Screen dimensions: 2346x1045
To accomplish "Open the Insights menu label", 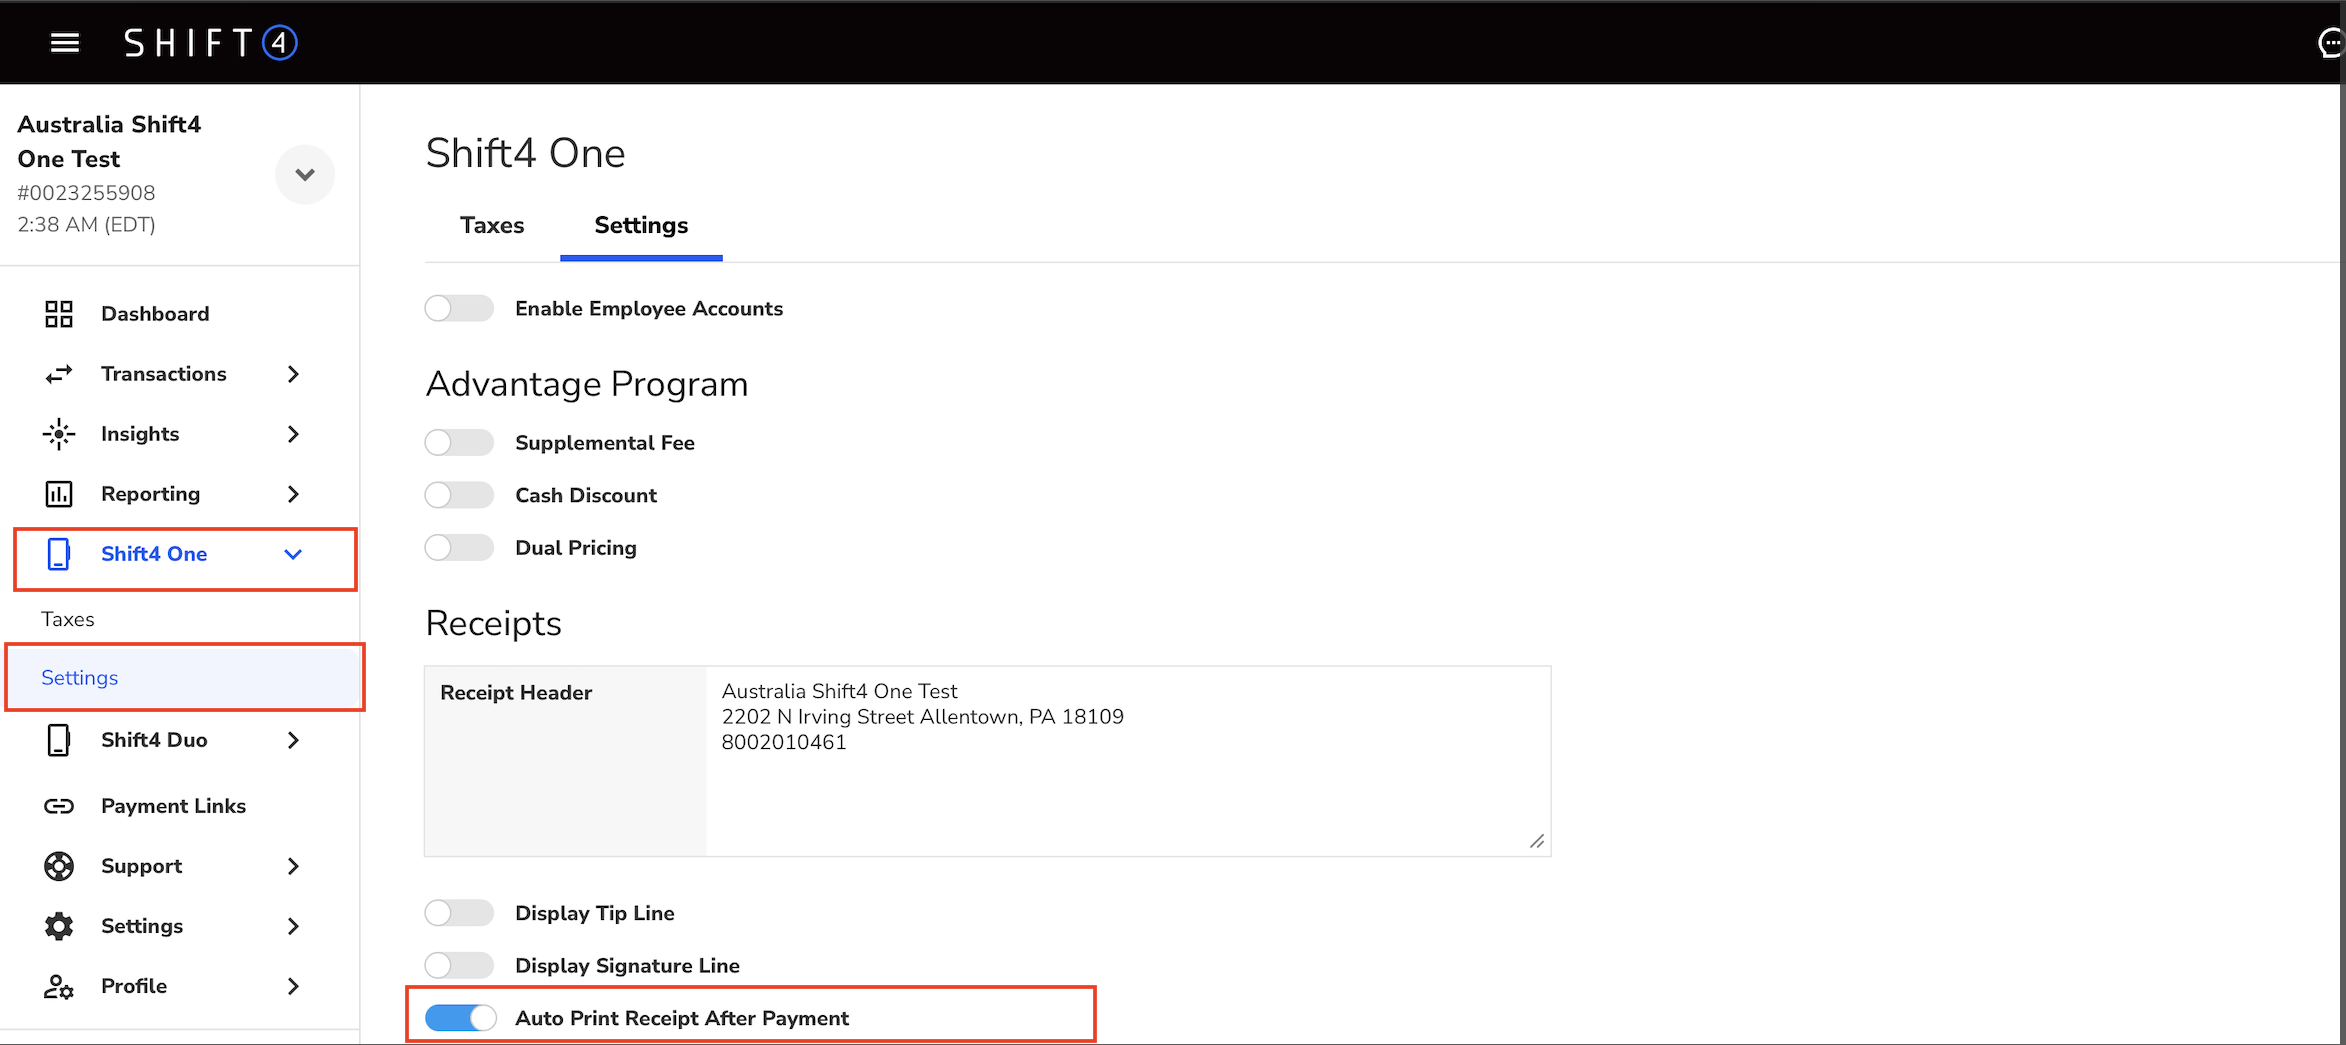I will pyautogui.click(x=140, y=434).
